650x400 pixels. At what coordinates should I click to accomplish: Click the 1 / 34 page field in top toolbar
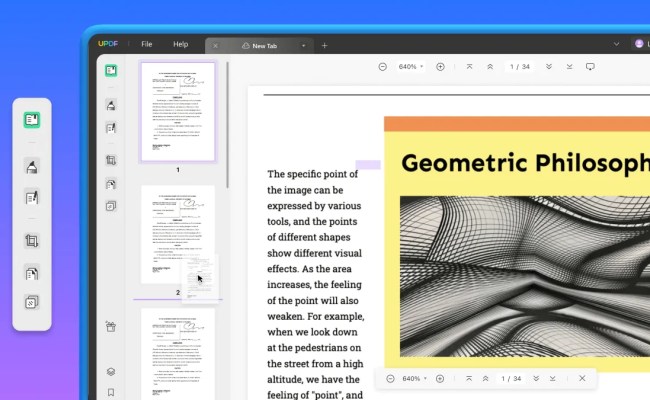520,67
